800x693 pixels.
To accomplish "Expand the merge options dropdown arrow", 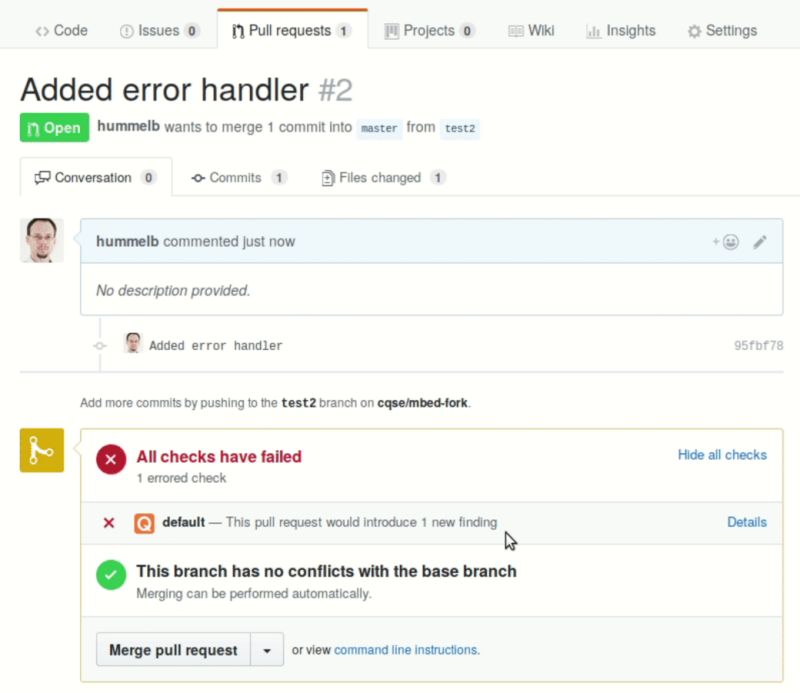I will [267, 649].
